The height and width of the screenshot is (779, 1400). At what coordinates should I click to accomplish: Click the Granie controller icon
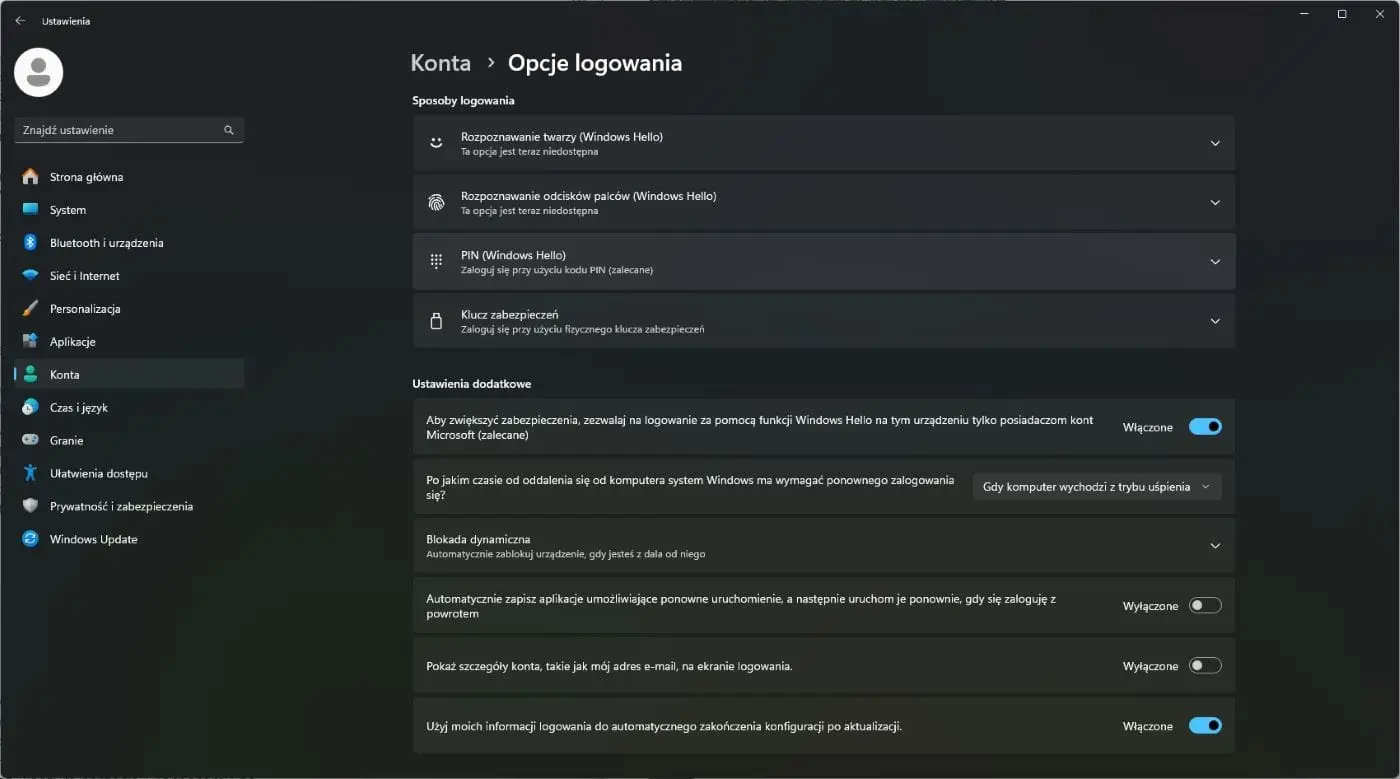(x=30, y=440)
